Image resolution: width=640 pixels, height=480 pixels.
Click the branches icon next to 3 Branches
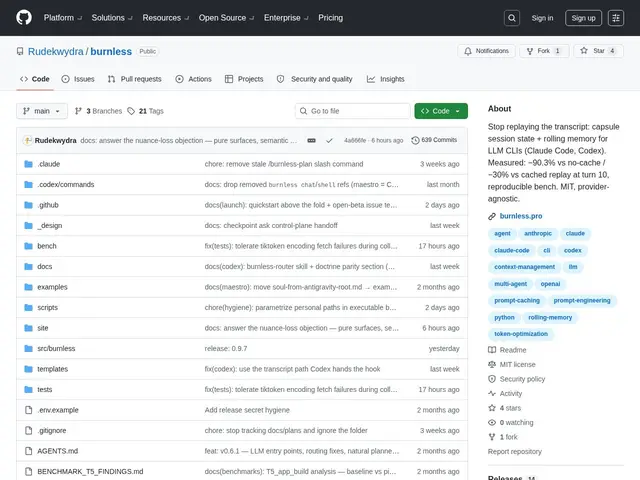pyautogui.click(x=78, y=111)
